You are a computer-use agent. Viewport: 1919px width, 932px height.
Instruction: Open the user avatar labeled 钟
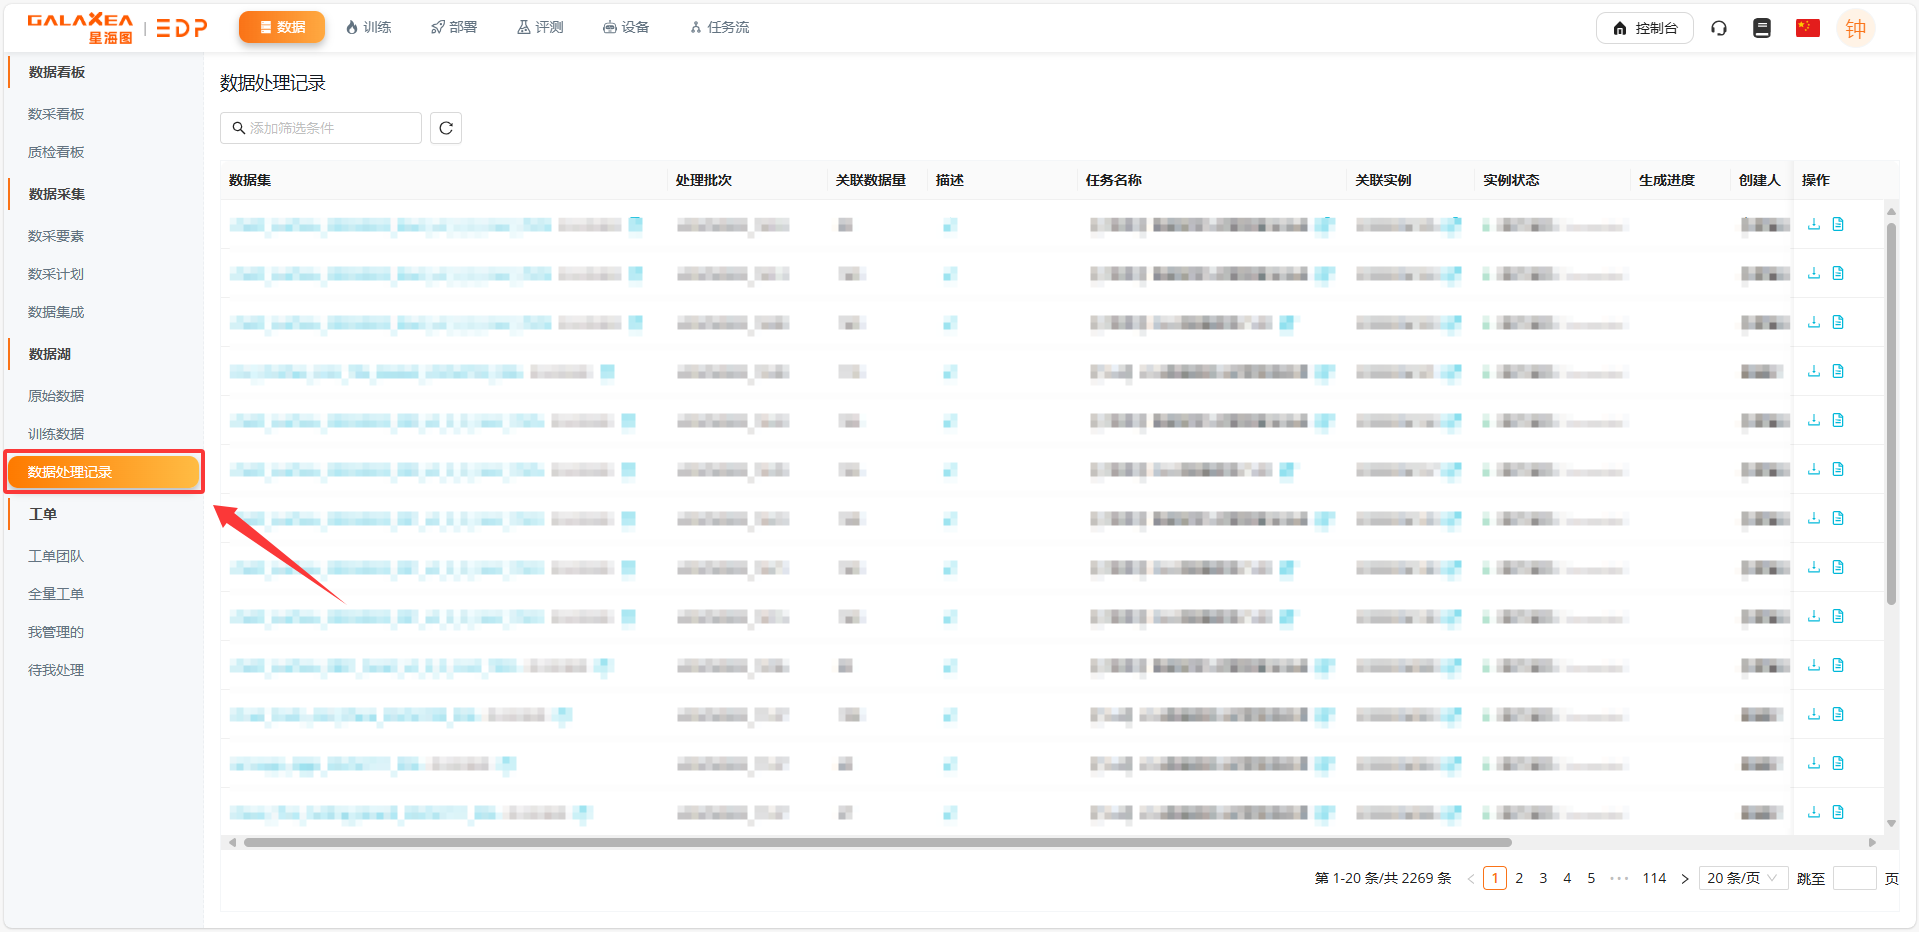click(x=1855, y=28)
